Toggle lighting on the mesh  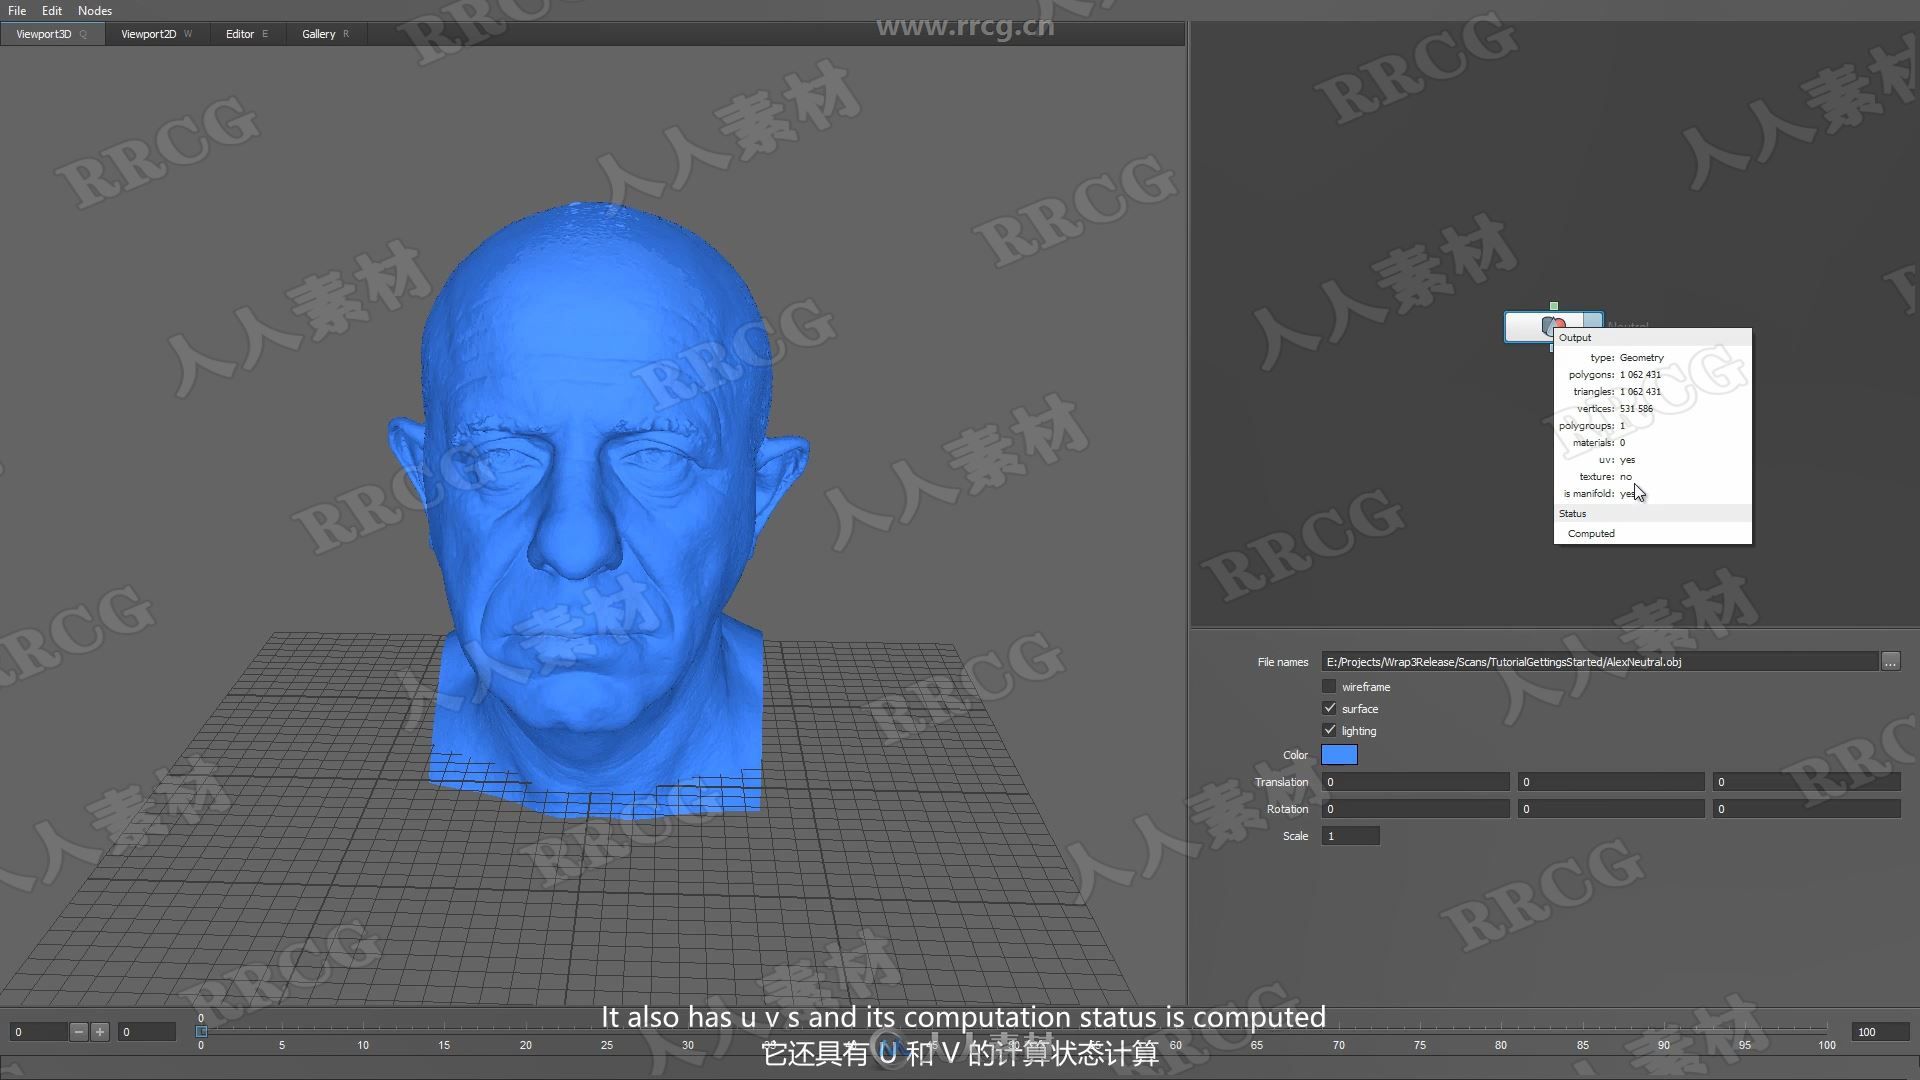[x=1329, y=729]
